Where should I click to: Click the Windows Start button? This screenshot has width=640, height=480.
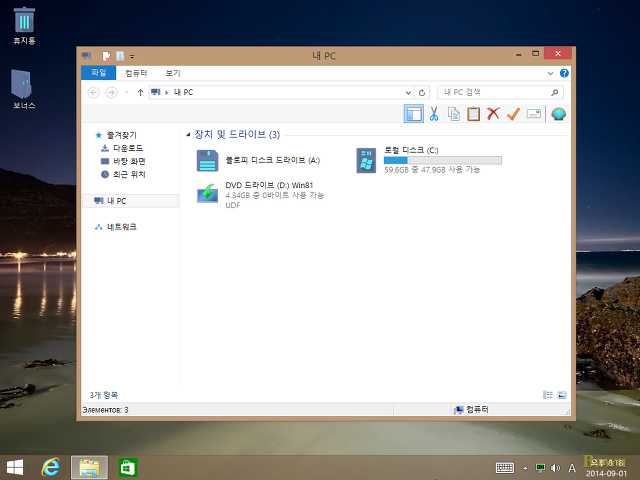[15, 467]
